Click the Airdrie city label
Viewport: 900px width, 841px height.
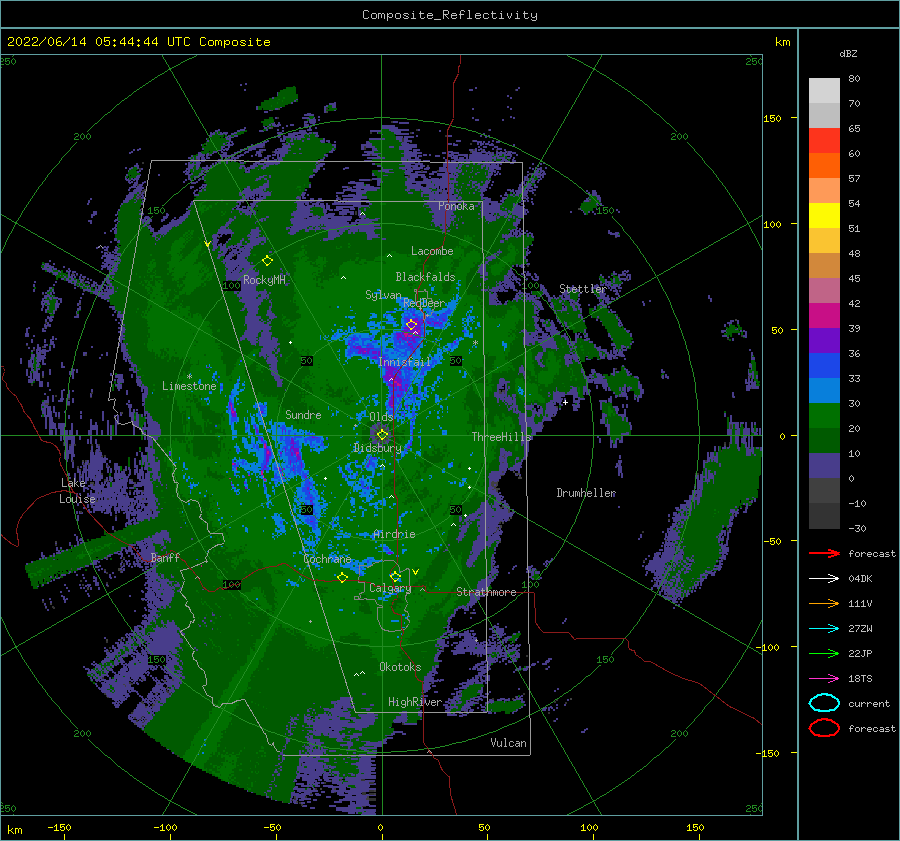pyautogui.click(x=394, y=534)
